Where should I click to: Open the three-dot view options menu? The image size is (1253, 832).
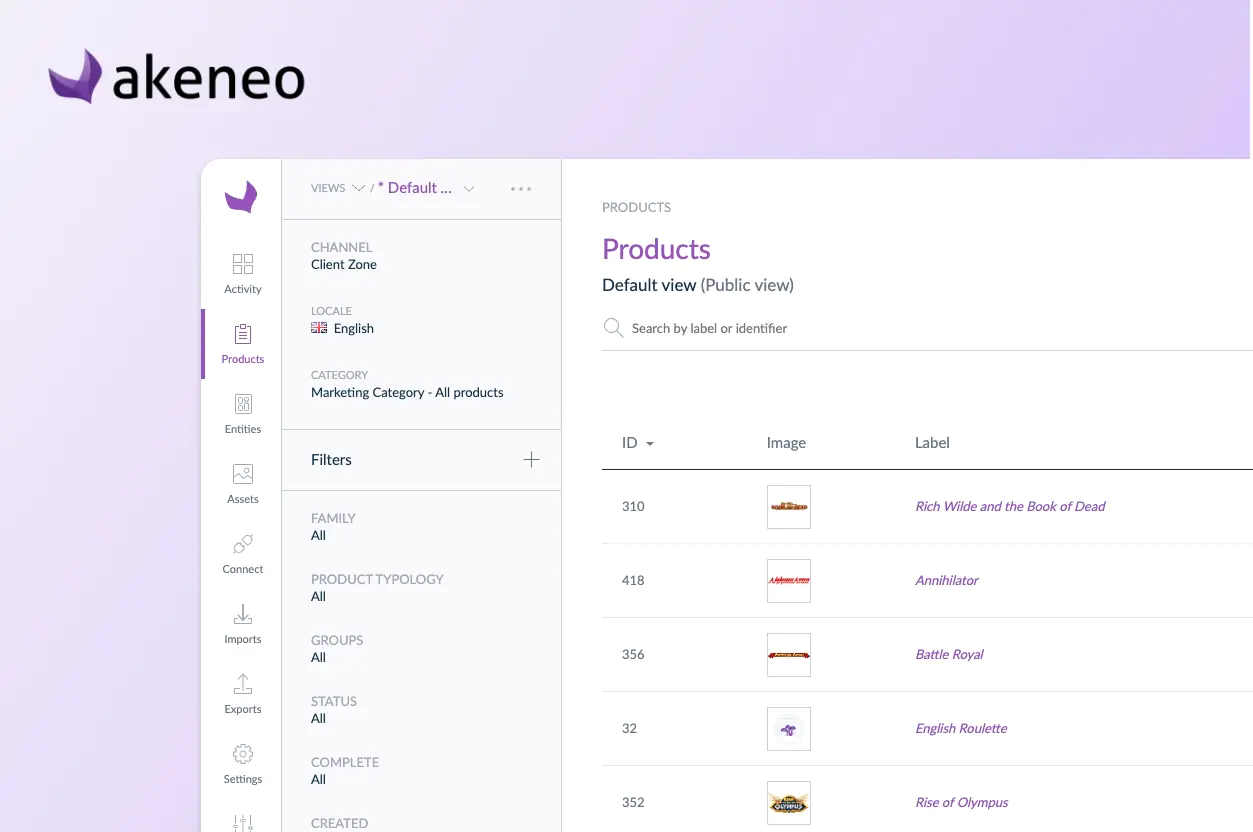[521, 188]
